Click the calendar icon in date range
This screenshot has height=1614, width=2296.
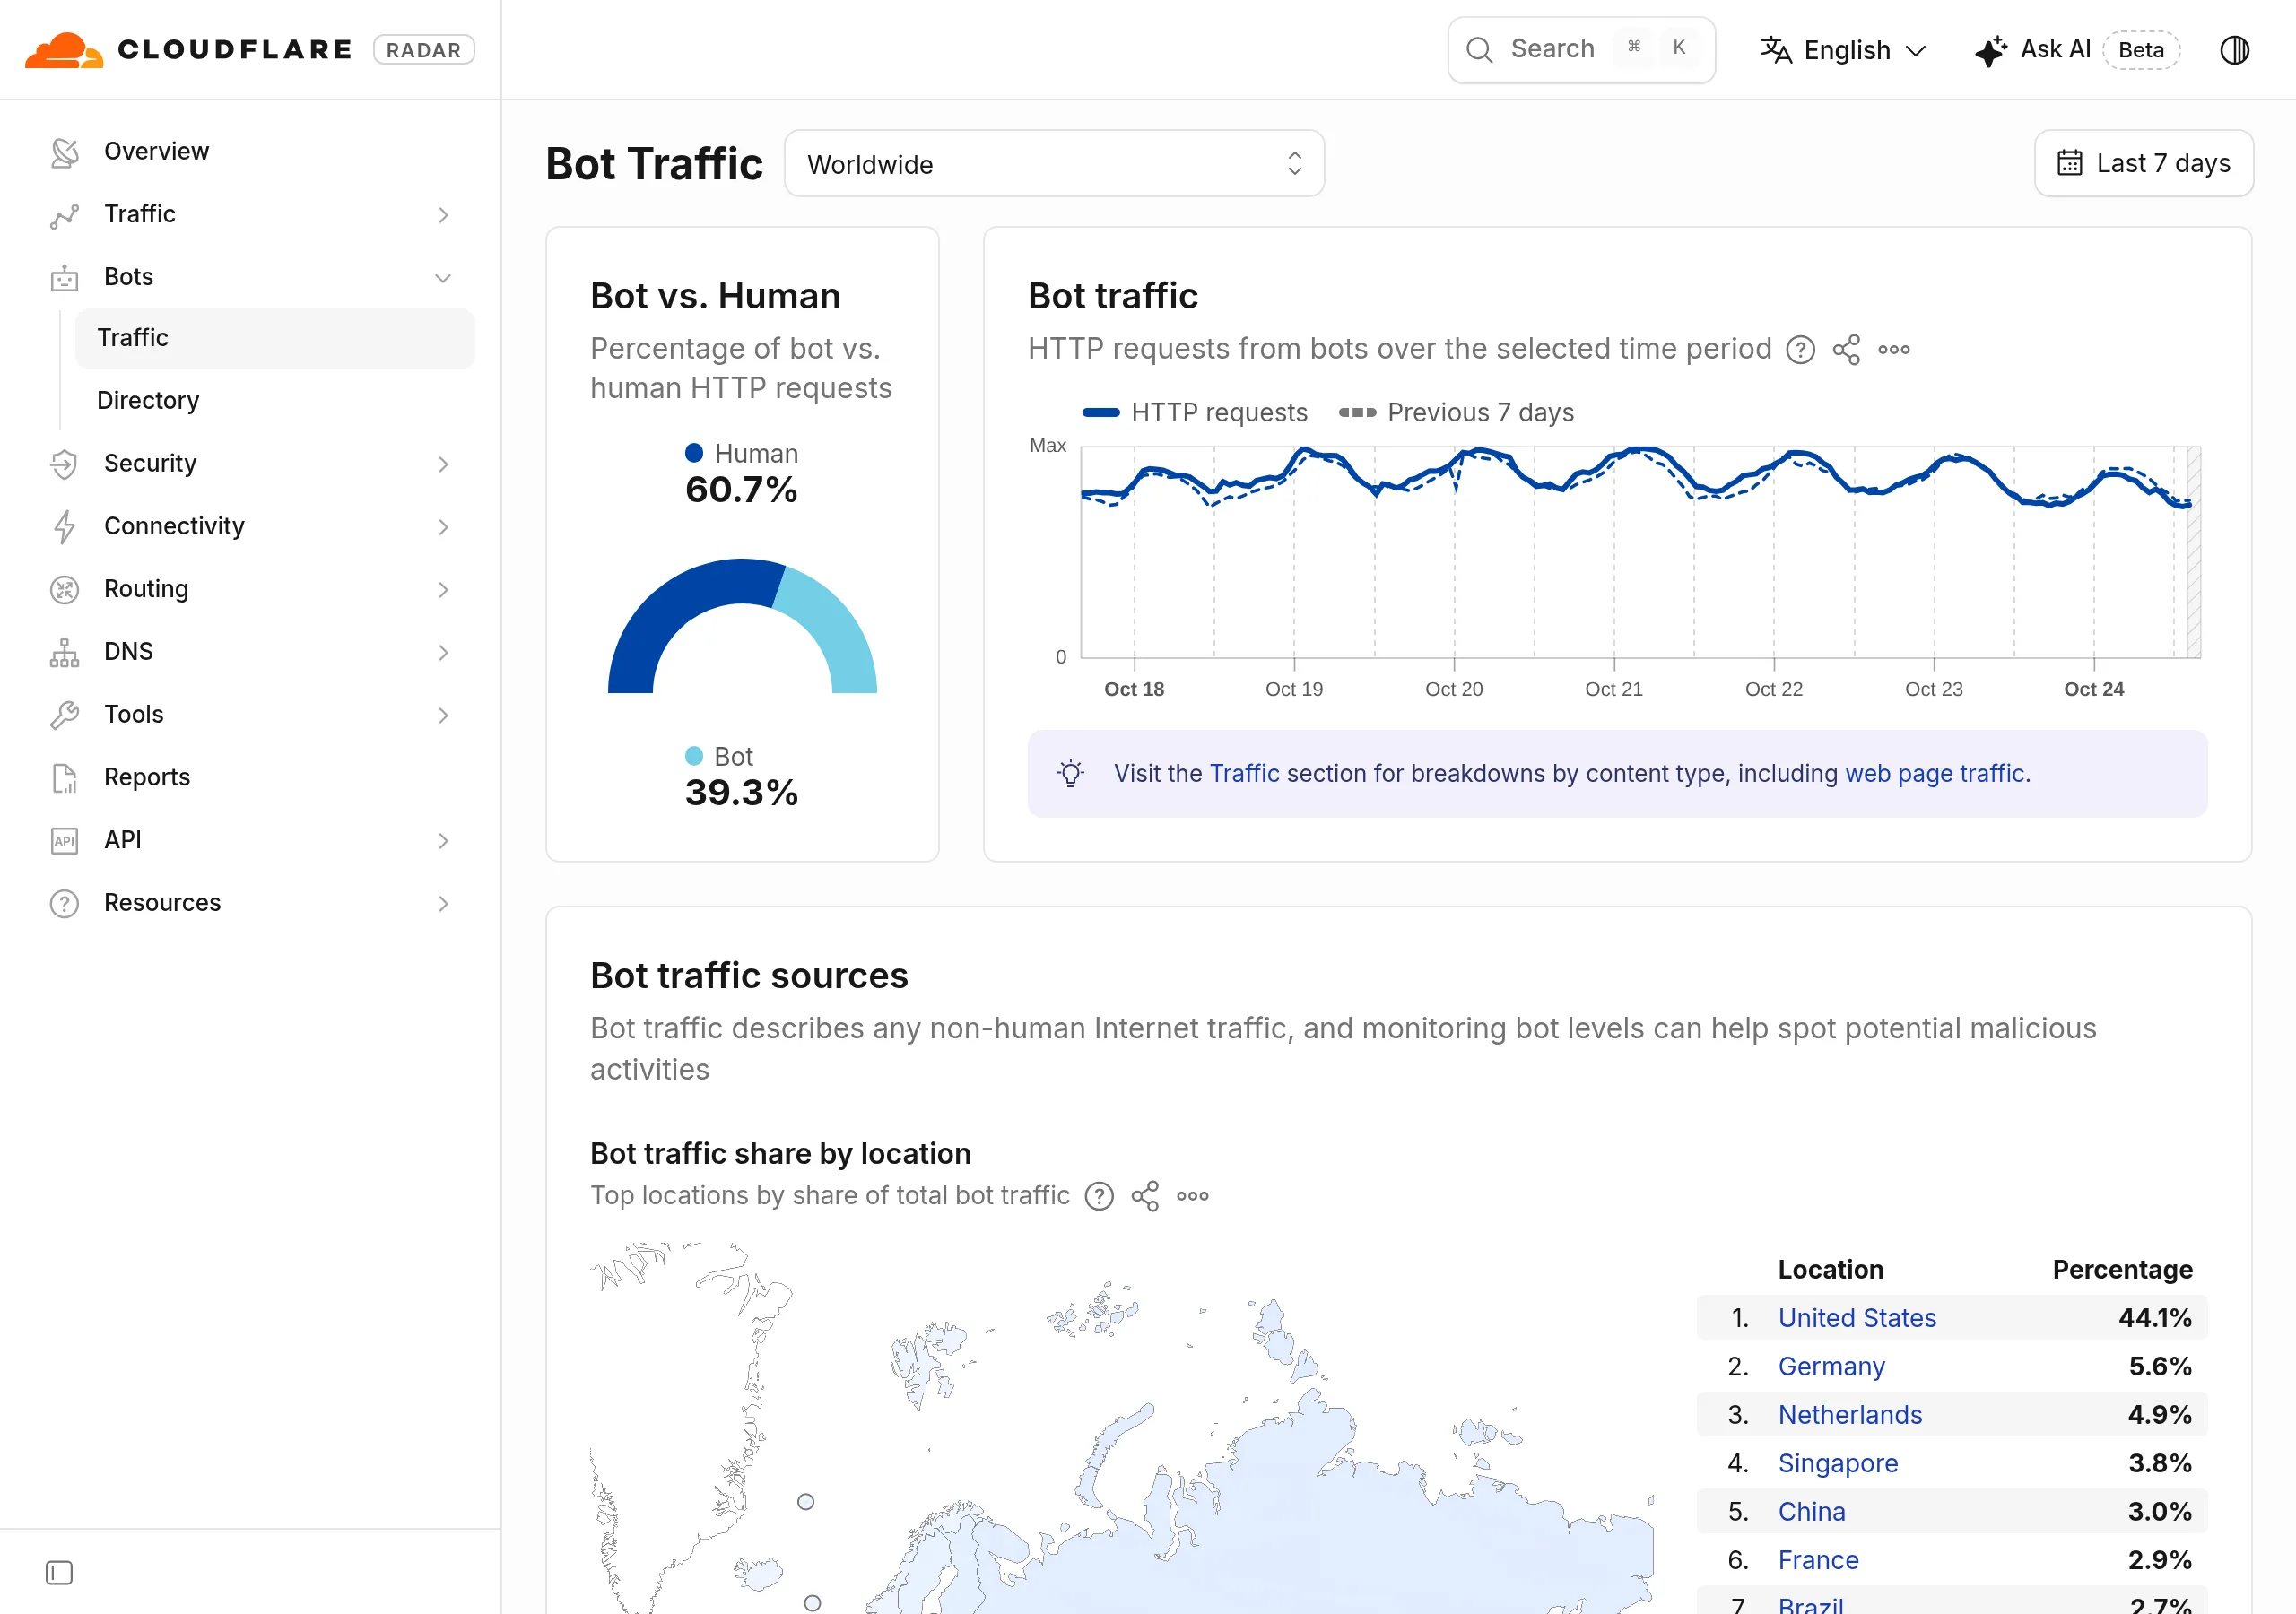2070,163
